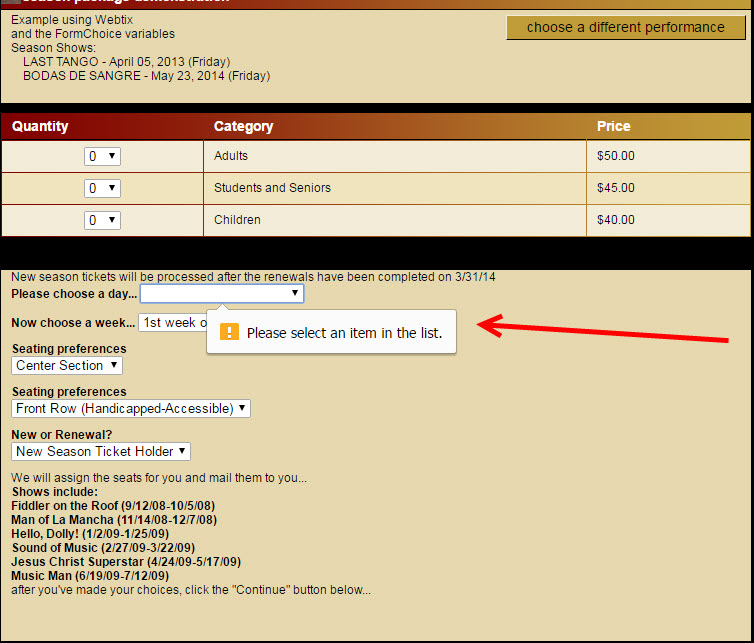Click the 'choose a different performance' button

[626, 27]
